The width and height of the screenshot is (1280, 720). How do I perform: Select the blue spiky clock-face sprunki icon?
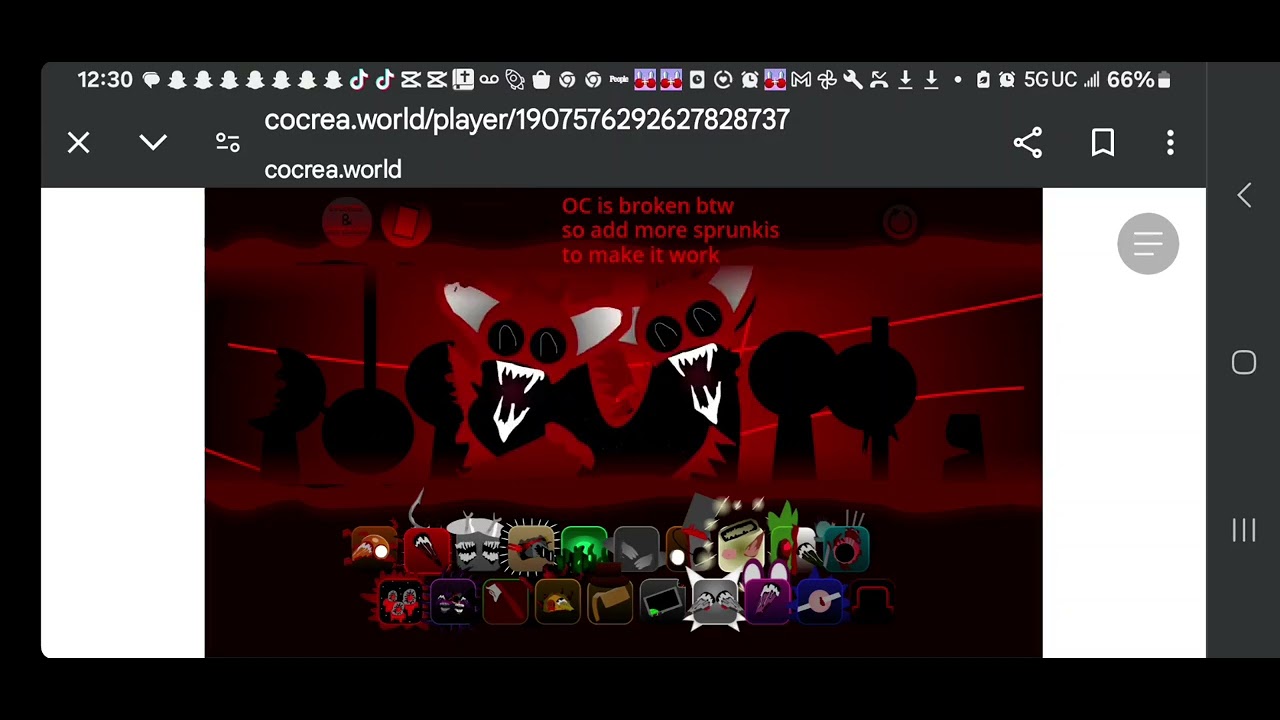click(820, 602)
